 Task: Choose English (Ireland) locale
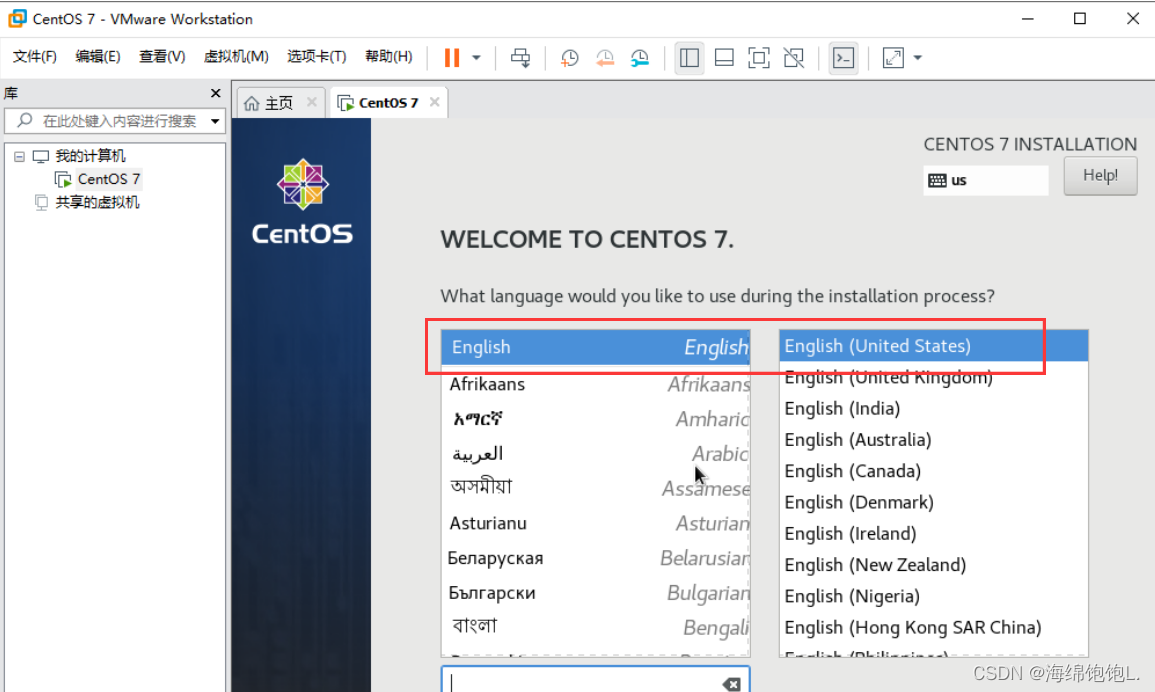(x=933, y=534)
